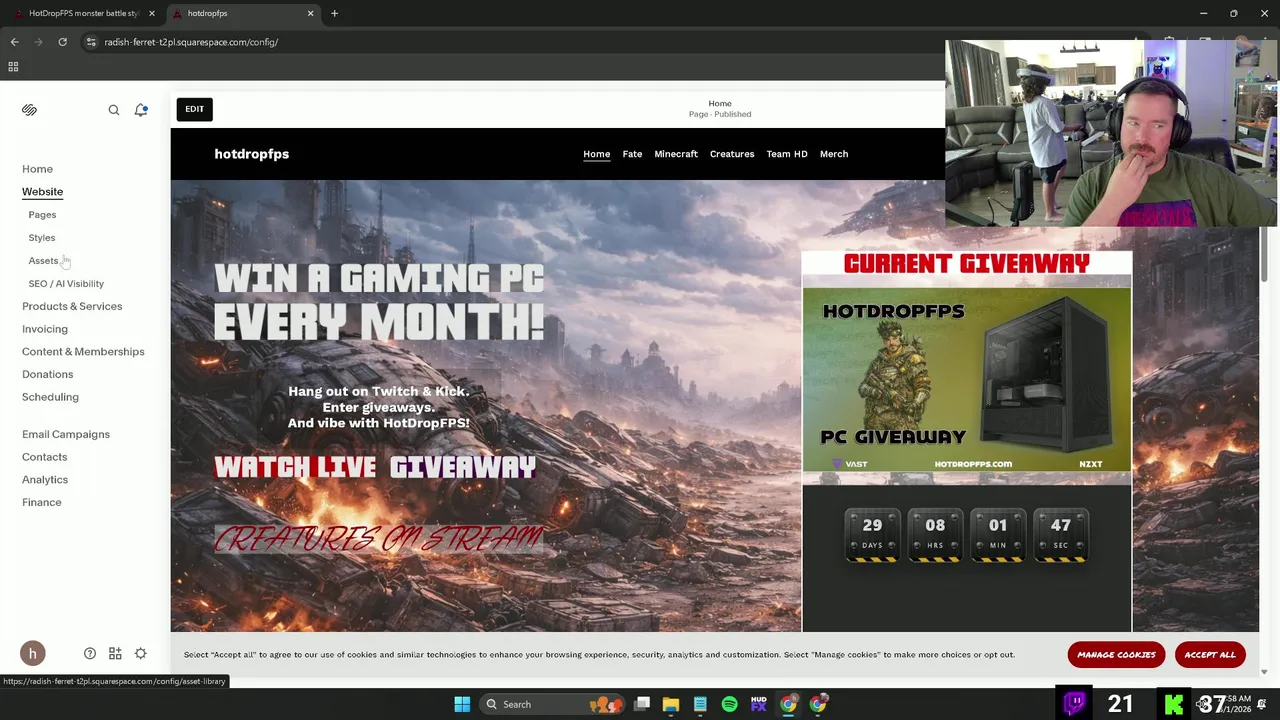Viewport: 1280px width, 720px height.
Task: Open Minecraft in the site navigation
Action: click(676, 154)
